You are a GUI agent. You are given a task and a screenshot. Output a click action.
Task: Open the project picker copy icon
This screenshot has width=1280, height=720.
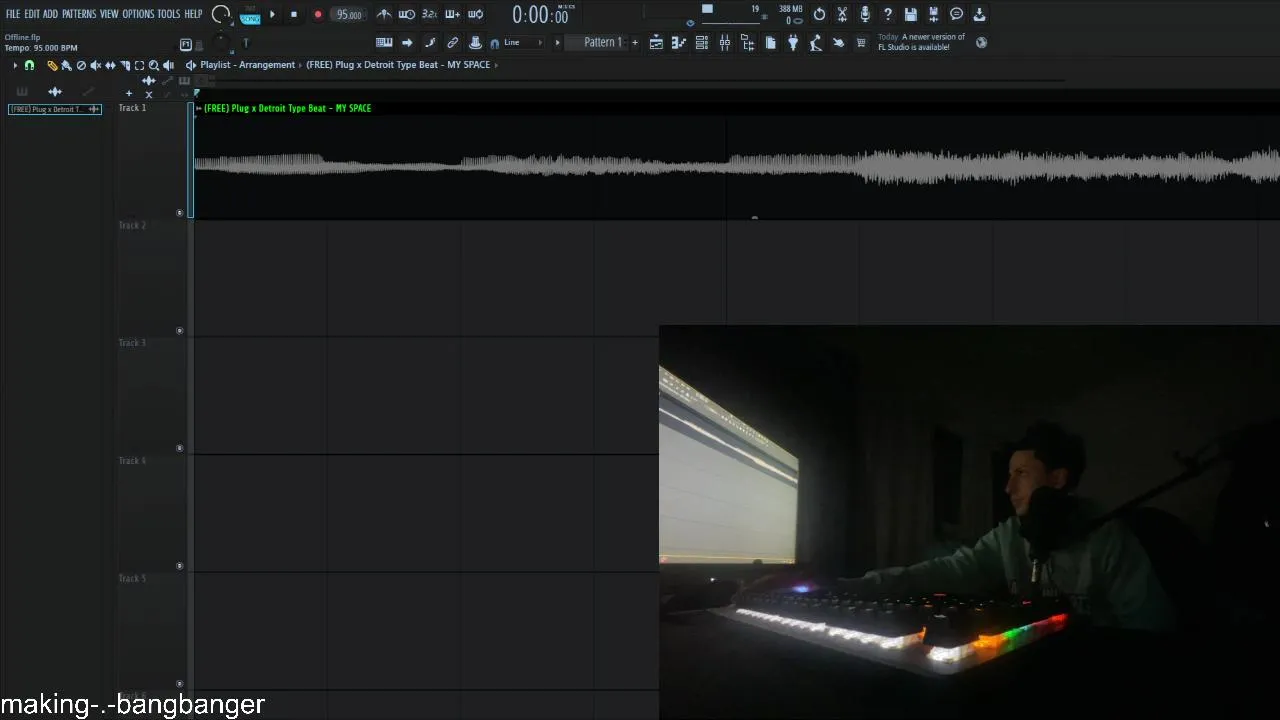(771, 42)
